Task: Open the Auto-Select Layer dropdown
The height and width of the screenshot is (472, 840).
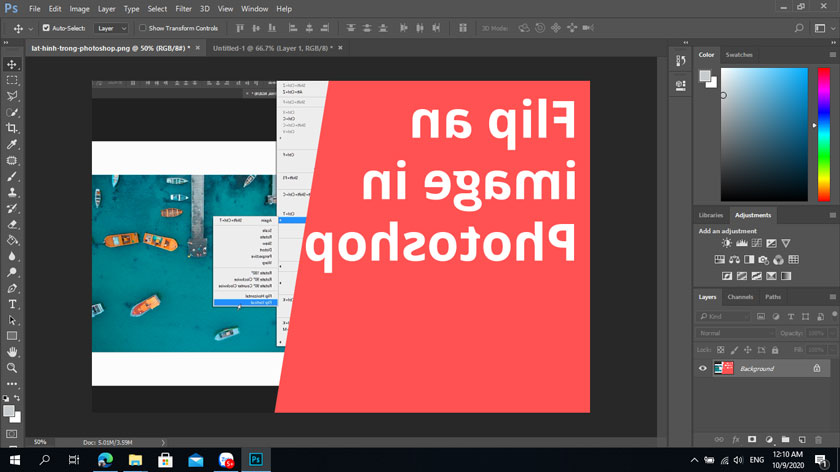Action: [111, 28]
